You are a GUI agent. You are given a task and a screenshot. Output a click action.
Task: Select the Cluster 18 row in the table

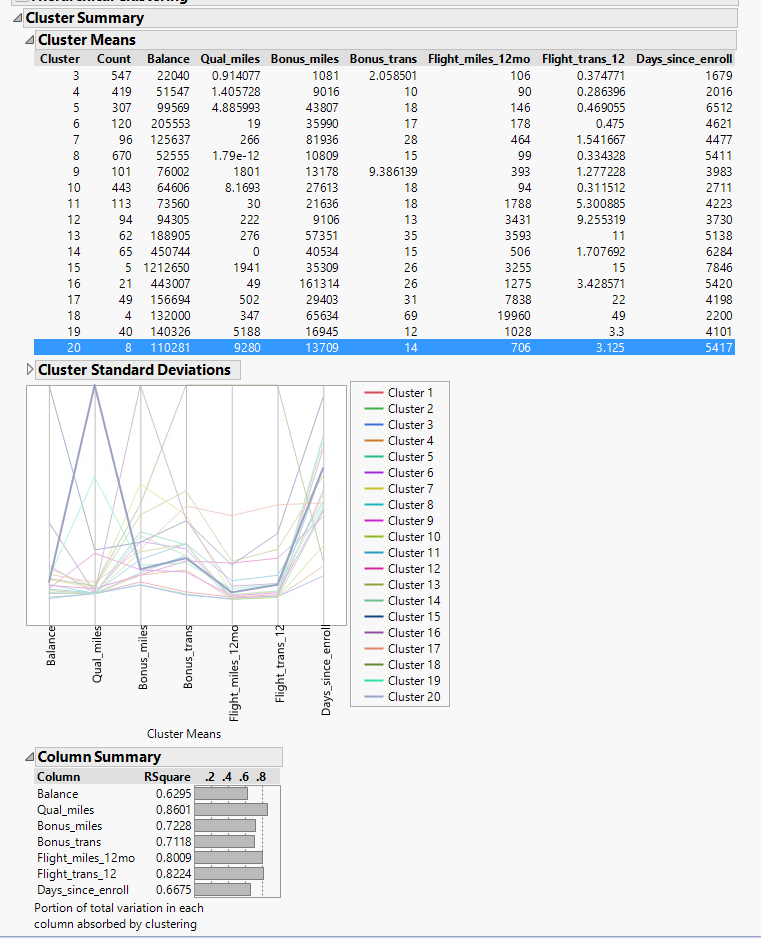click(384, 315)
